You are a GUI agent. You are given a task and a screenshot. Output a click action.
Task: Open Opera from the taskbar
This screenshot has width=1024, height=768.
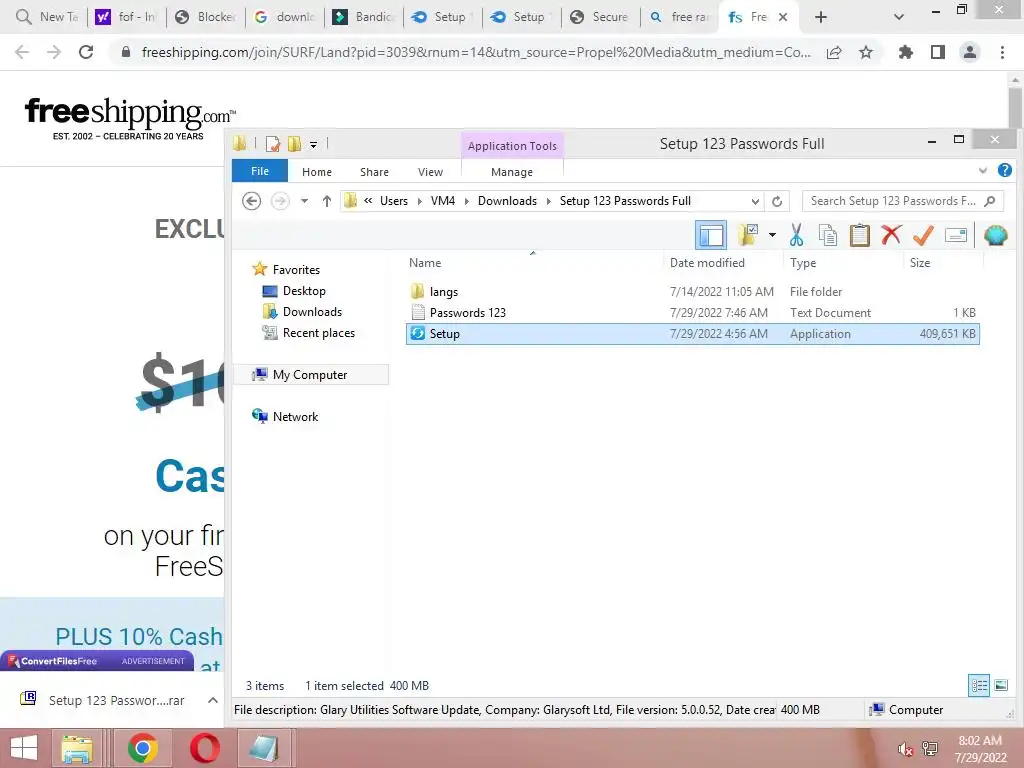coord(204,748)
